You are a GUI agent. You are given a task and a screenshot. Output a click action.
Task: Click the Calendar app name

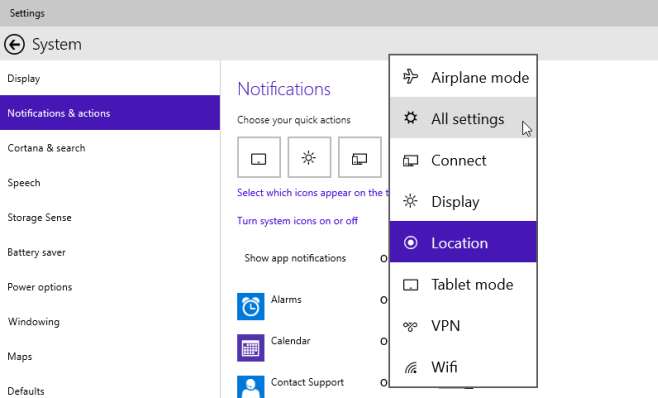[290, 340]
